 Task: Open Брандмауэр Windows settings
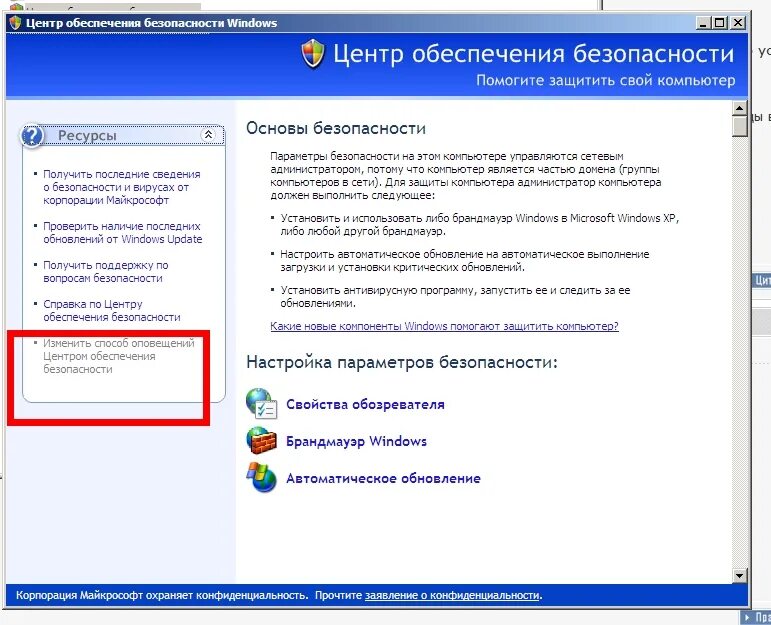pyautogui.click(x=356, y=441)
